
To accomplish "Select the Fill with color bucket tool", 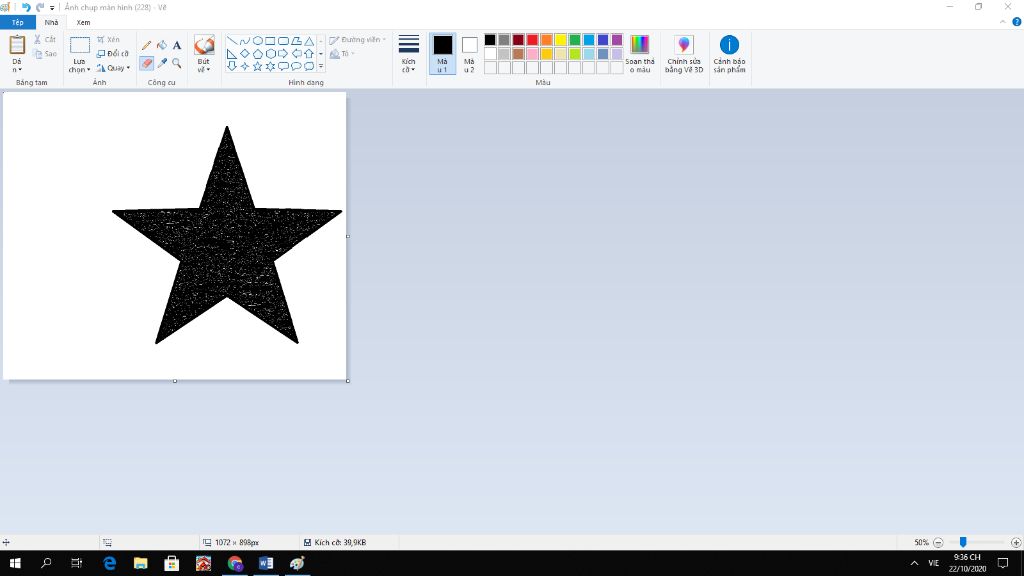I will [x=161, y=45].
